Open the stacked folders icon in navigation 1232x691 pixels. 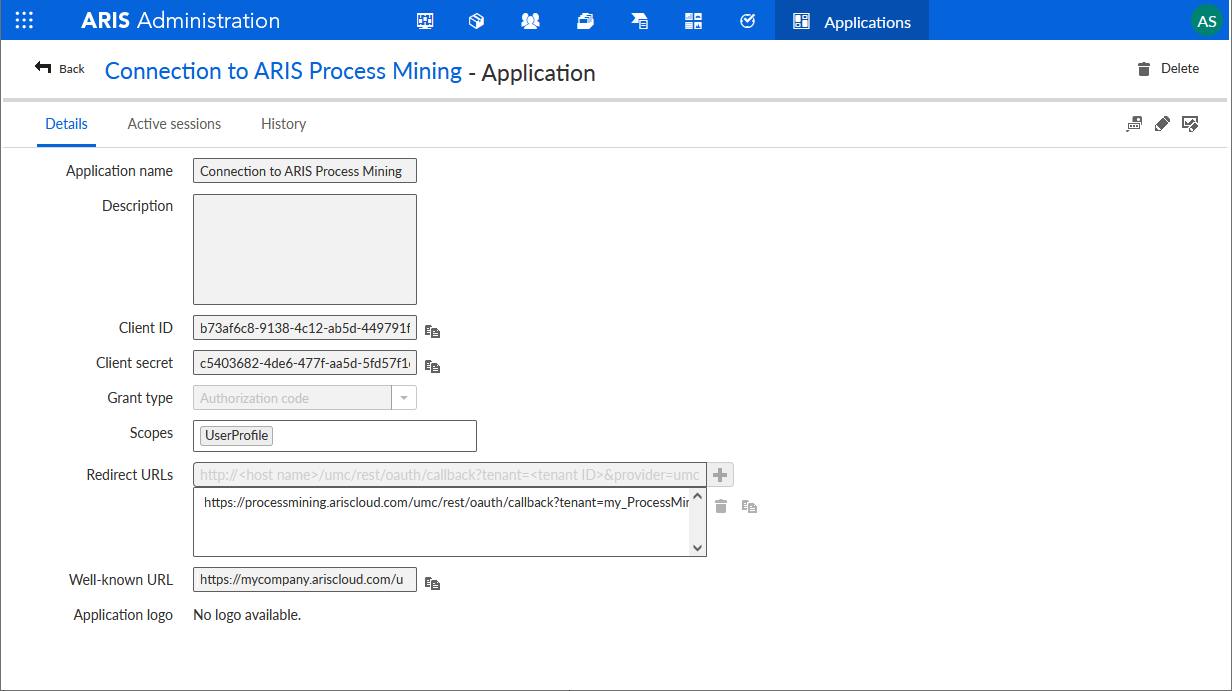coord(586,21)
